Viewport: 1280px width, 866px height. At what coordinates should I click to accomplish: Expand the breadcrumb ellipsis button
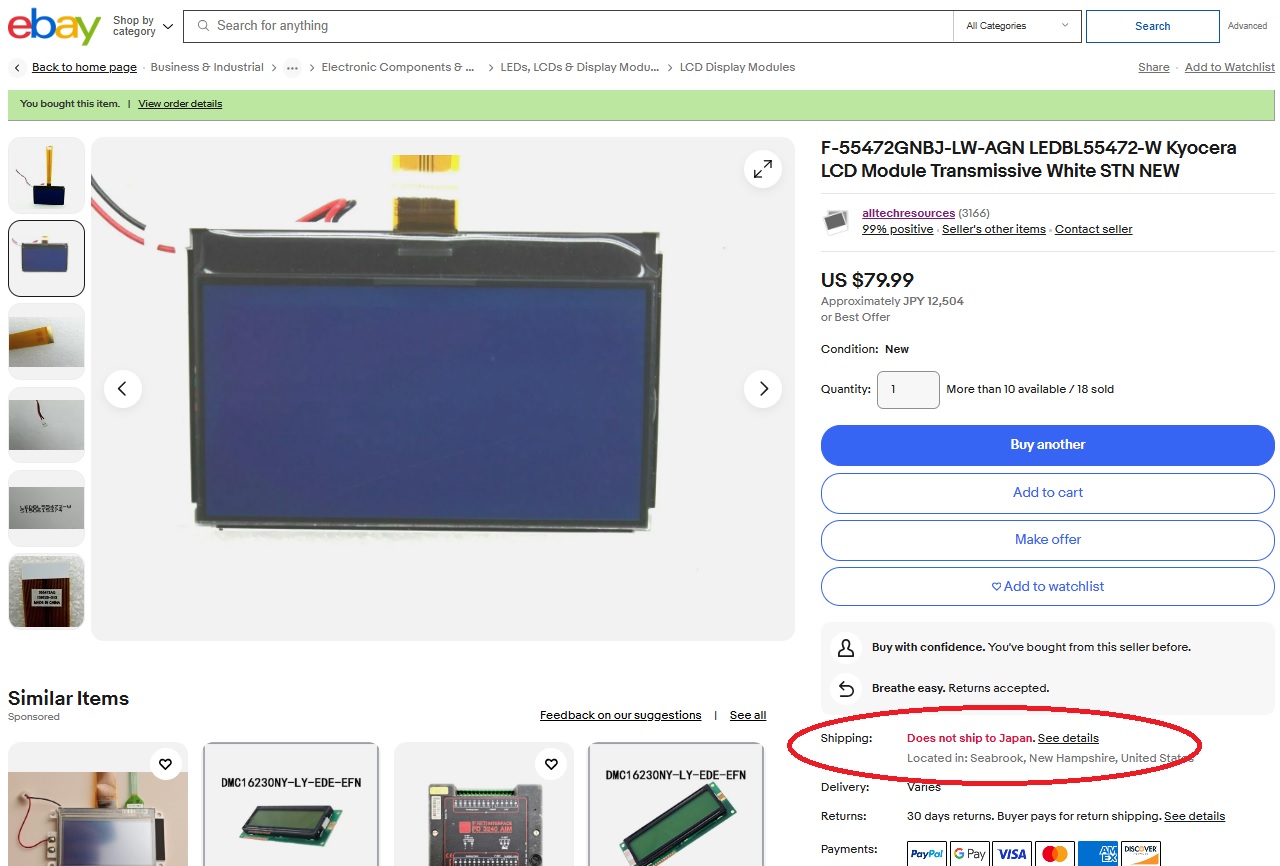click(292, 68)
